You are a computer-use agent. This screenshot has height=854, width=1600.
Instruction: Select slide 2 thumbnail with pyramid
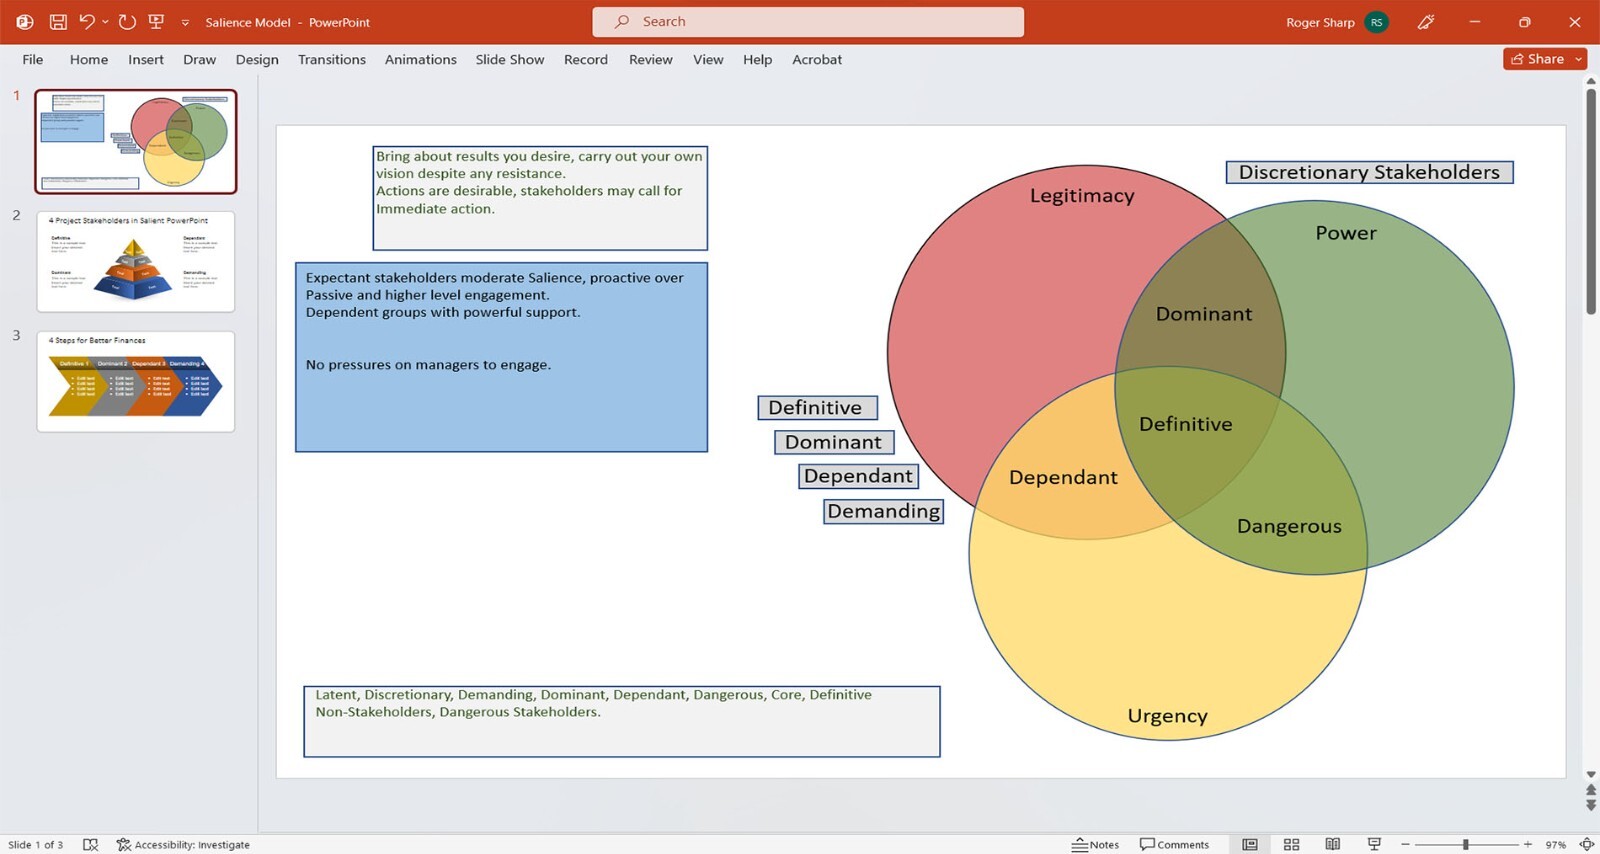click(x=136, y=261)
